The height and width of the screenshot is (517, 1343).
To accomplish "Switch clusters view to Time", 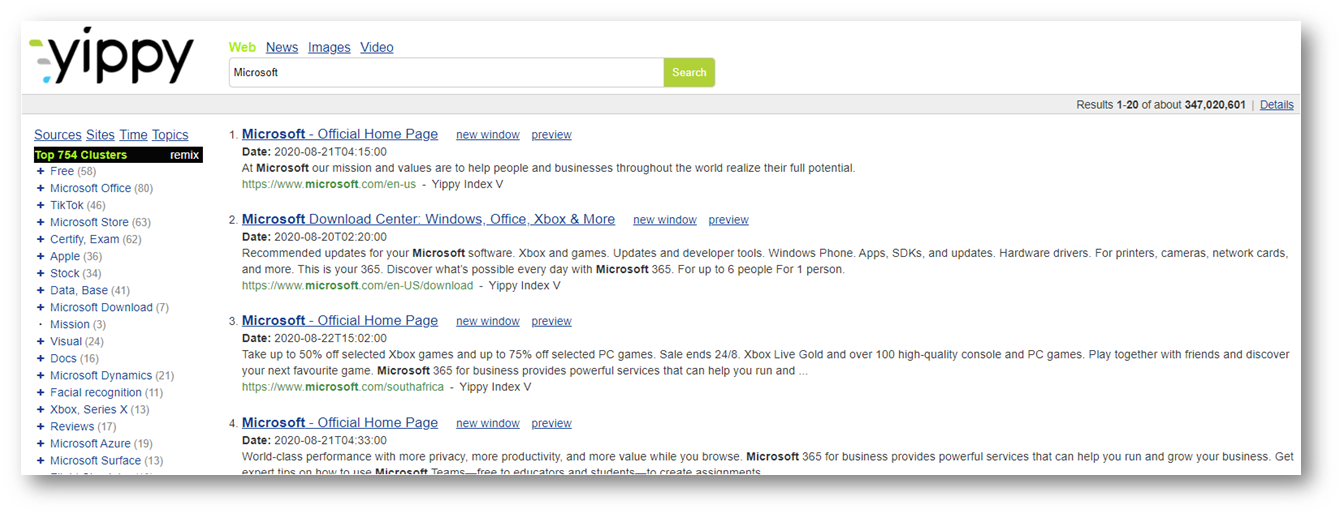I will click(133, 135).
